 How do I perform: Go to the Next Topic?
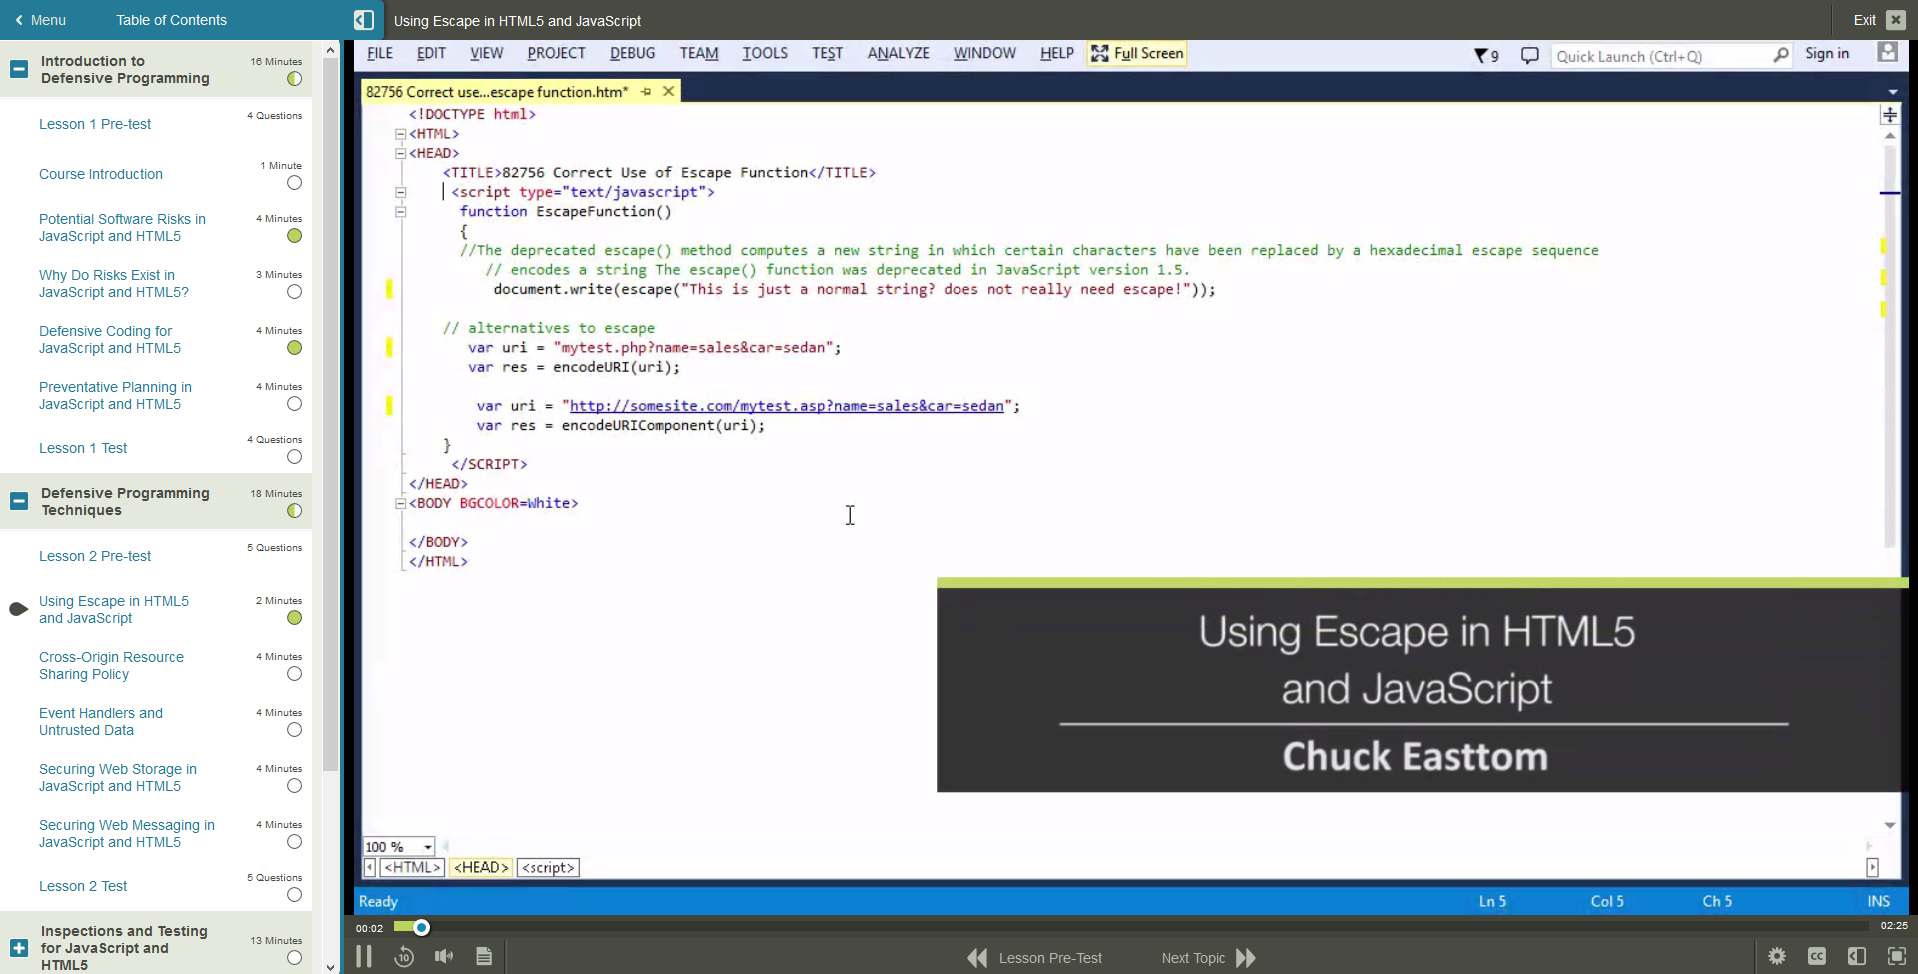click(x=1192, y=957)
